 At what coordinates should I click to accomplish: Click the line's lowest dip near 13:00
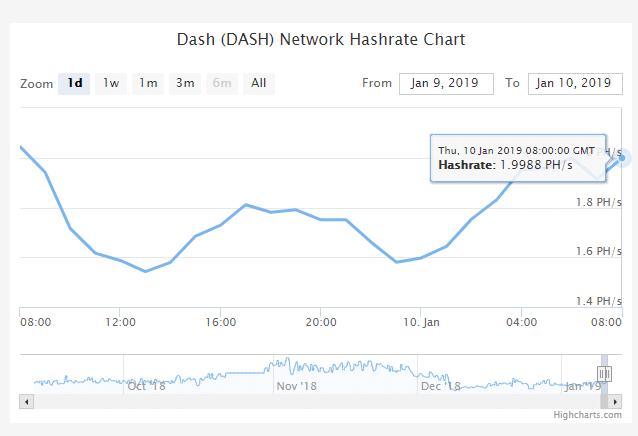pos(145,271)
